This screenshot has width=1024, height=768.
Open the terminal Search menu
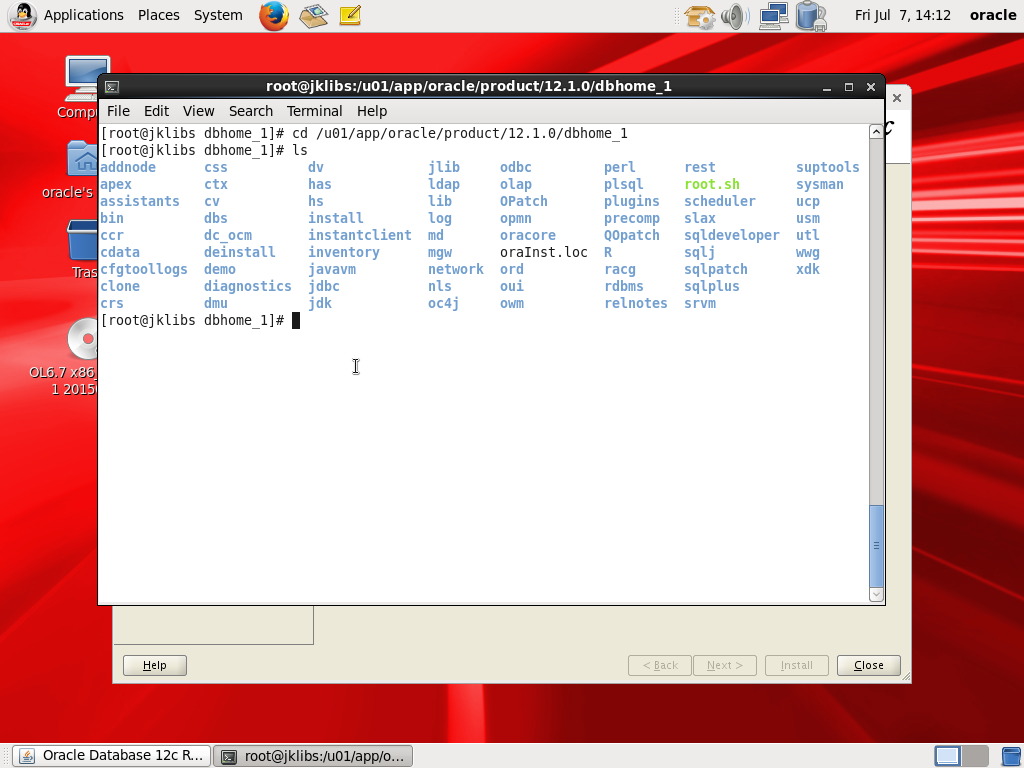[x=251, y=111]
